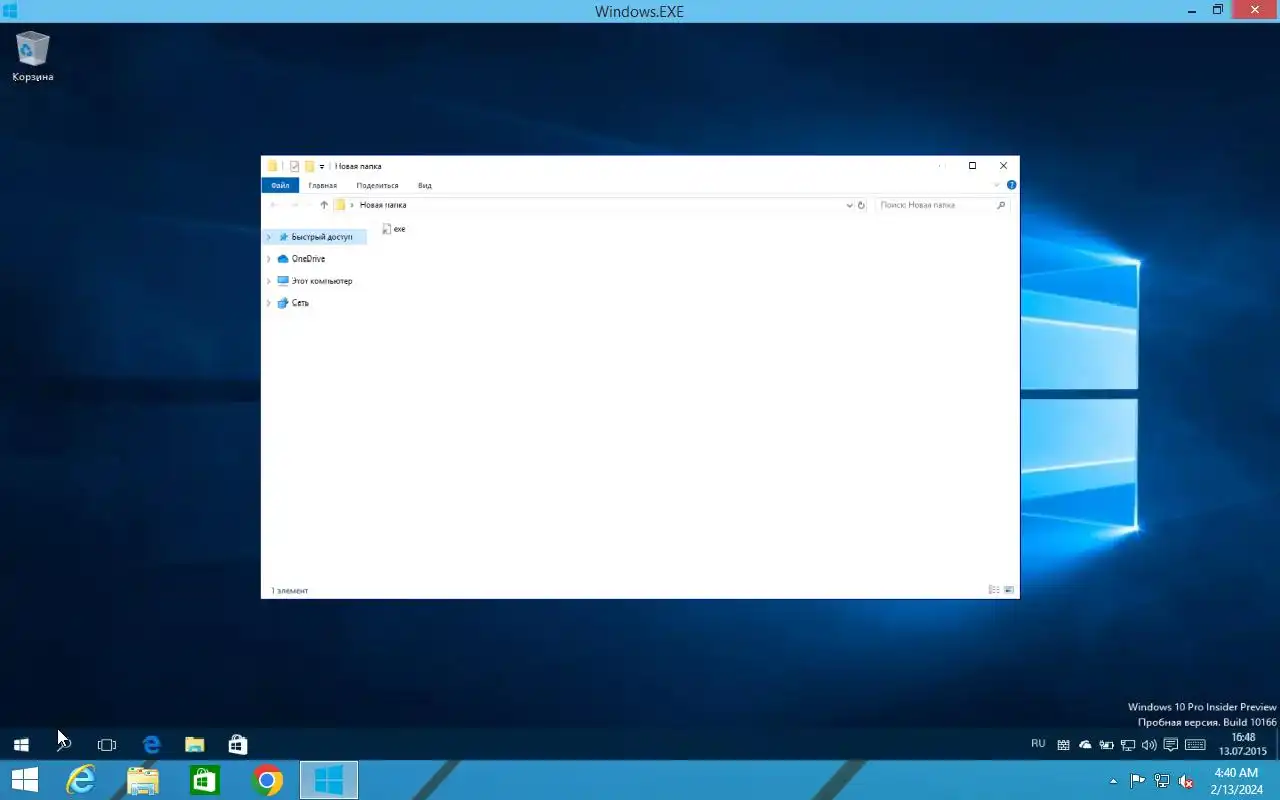
Task: Launch Google Chrome from bottom taskbar
Action: pos(267,780)
